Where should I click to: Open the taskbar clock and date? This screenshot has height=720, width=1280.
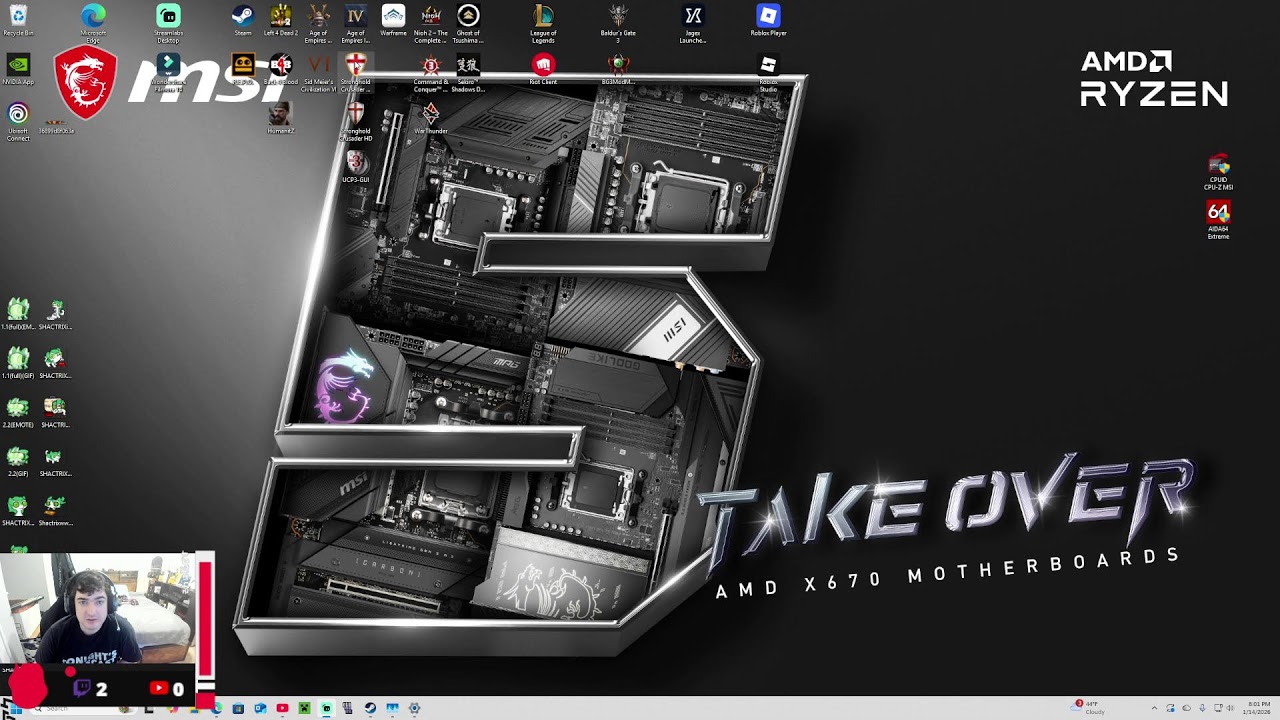(1258, 707)
